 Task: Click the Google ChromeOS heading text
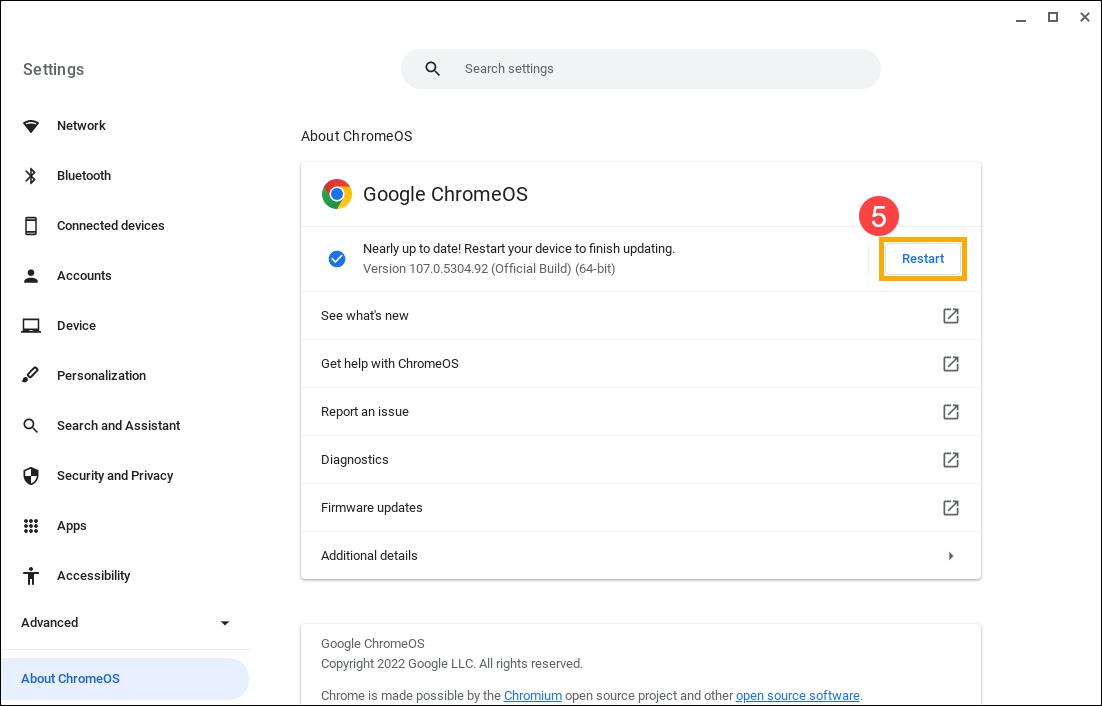pos(445,194)
